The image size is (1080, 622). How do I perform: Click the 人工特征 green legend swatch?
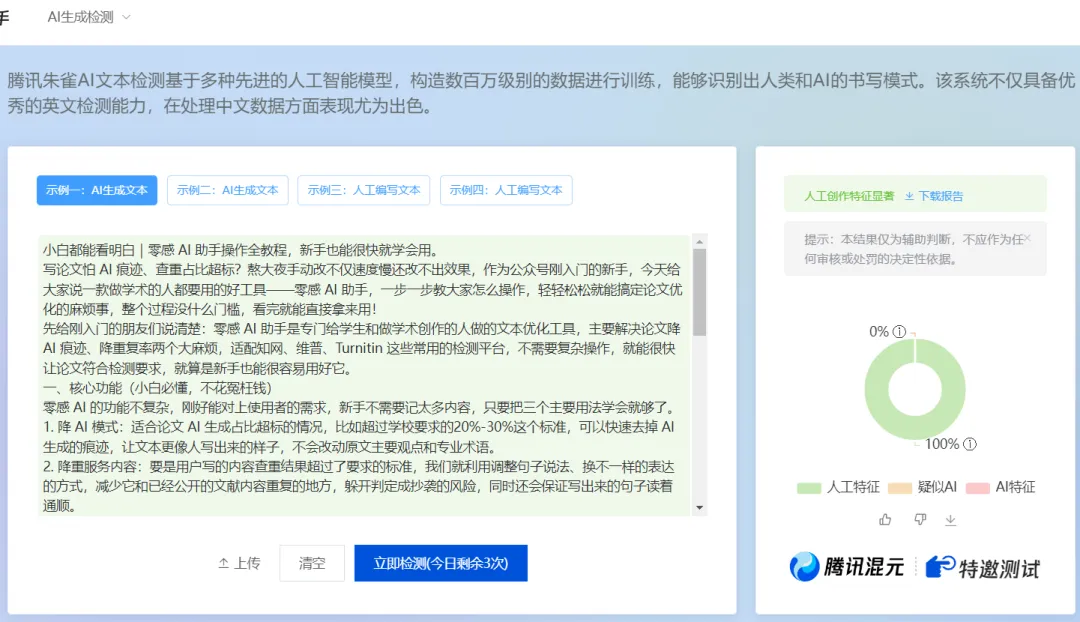(x=809, y=488)
